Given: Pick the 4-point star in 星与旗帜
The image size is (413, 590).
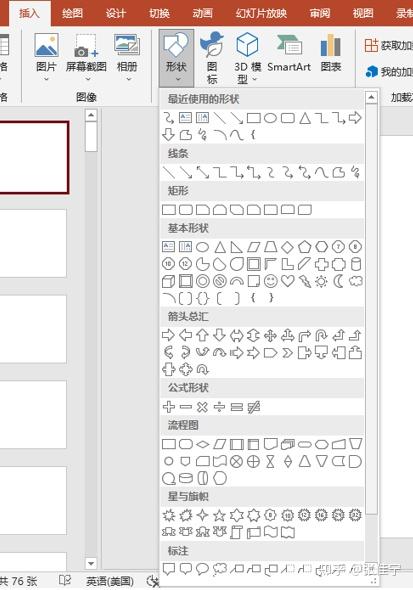Looking at the screenshot, I should click(x=202, y=515).
